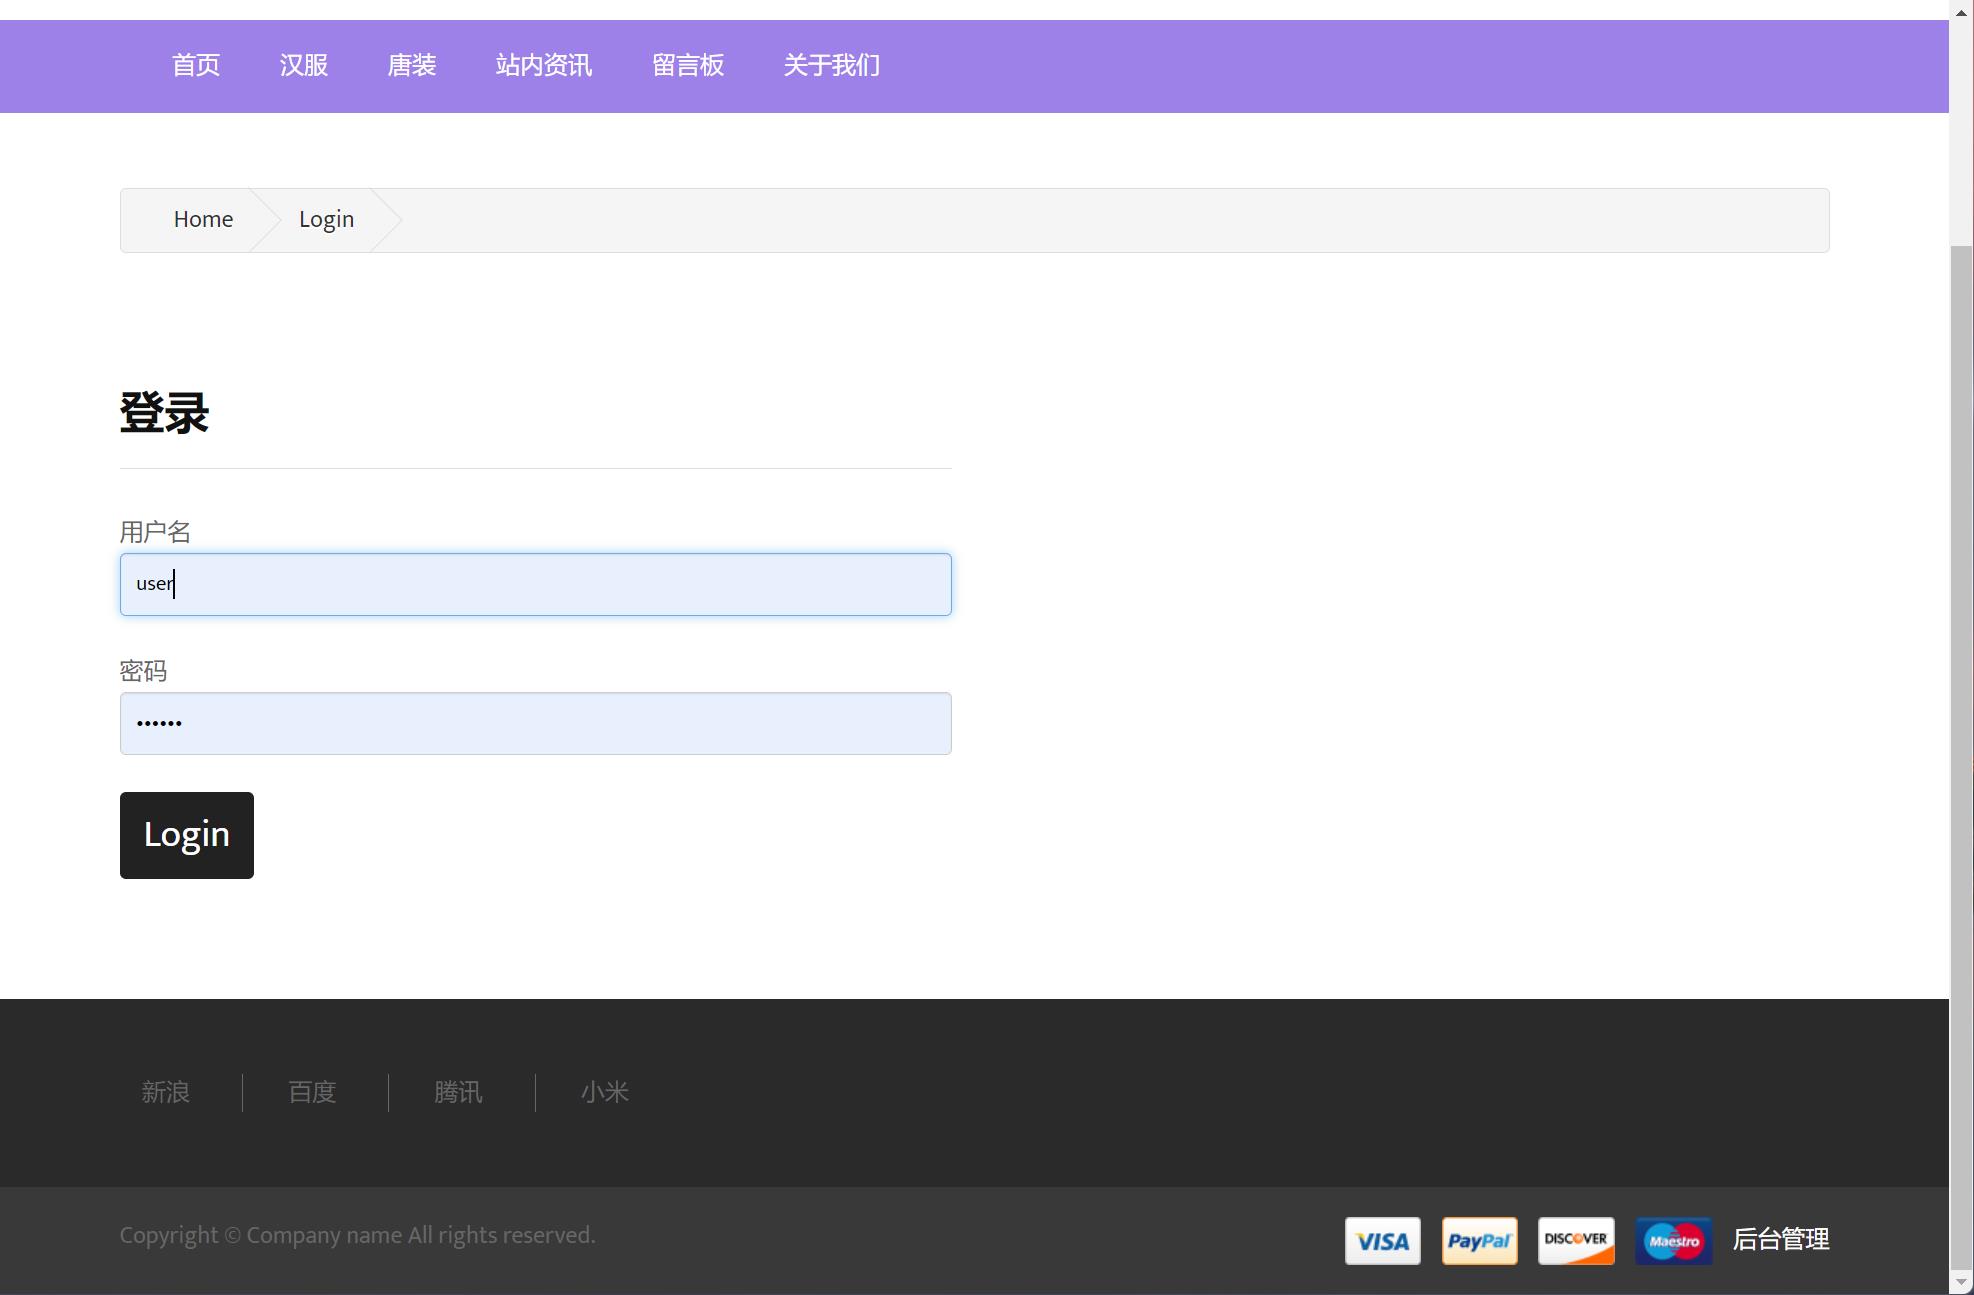Open the 新浪 footer link
Screen dimensions: 1974x1295
[166, 1092]
